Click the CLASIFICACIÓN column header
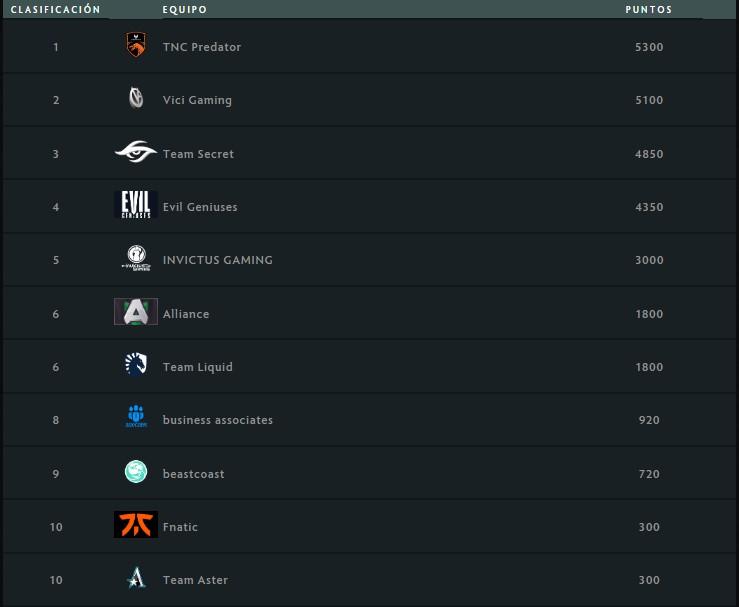Viewport: 739px width, 607px height. pos(55,9)
